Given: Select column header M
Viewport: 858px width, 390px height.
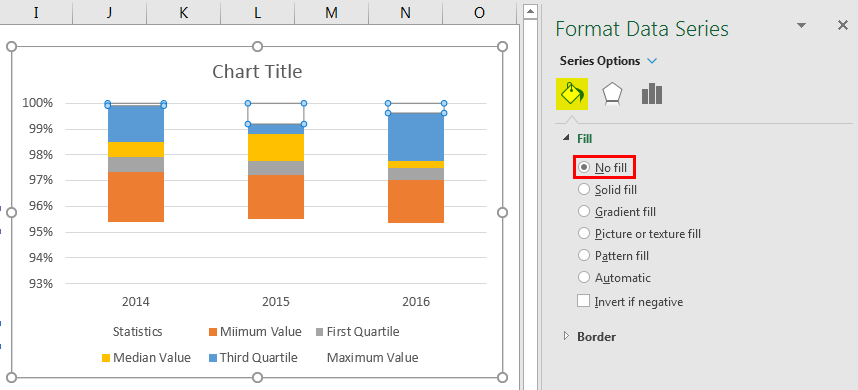Looking at the screenshot, I should point(332,13).
